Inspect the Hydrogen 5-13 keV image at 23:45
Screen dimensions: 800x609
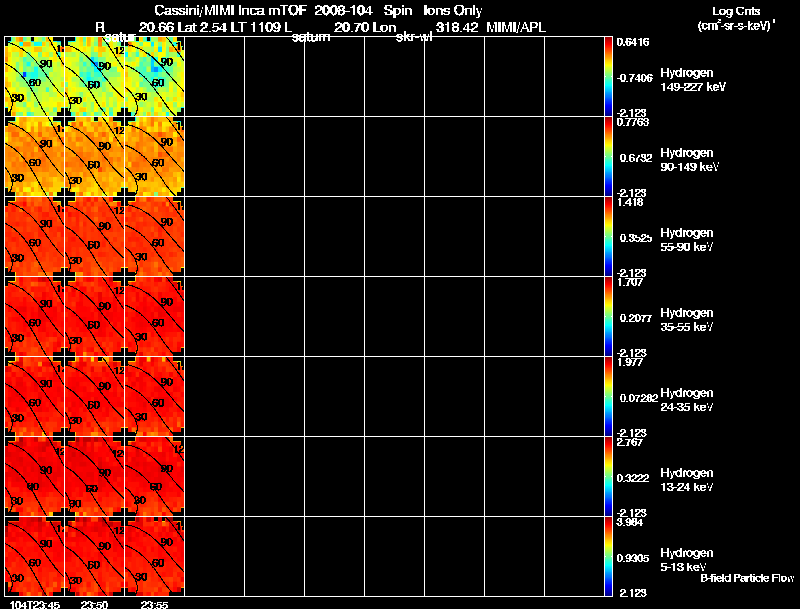[x=35, y=557]
